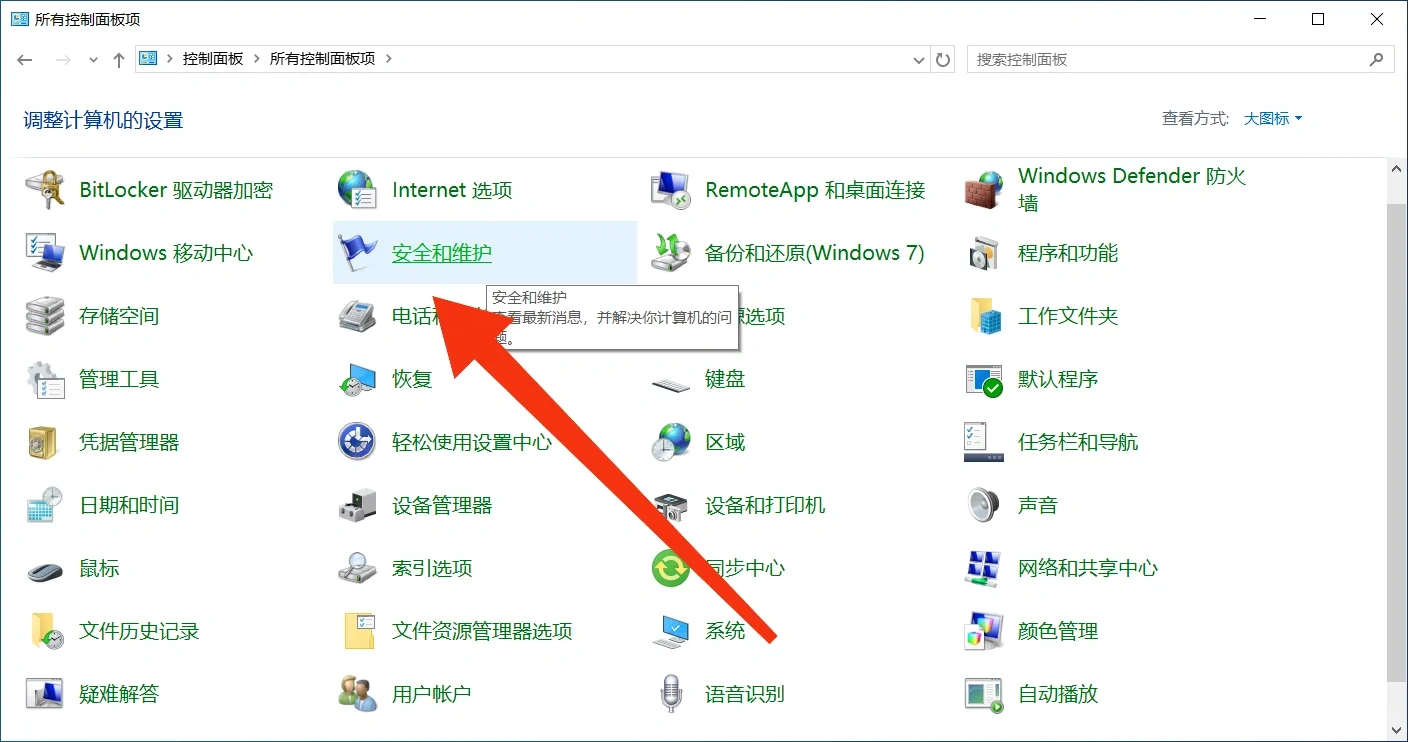Click the 轻松使用设置中心 accessibility icon
Screen dimensions: 1408x742
tap(357, 442)
